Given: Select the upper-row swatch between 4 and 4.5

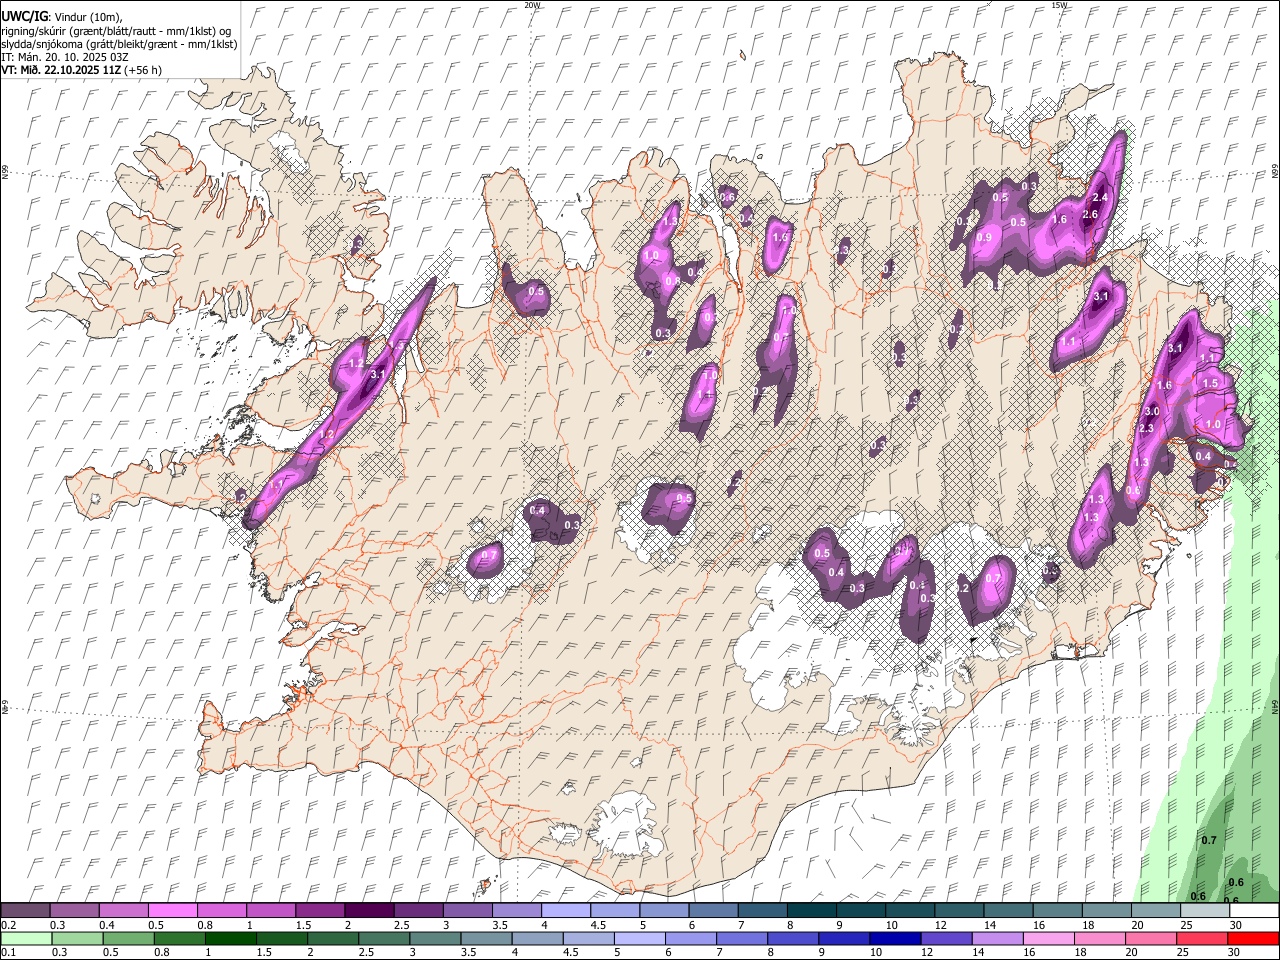Looking at the screenshot, I should (x=565, y=911).
